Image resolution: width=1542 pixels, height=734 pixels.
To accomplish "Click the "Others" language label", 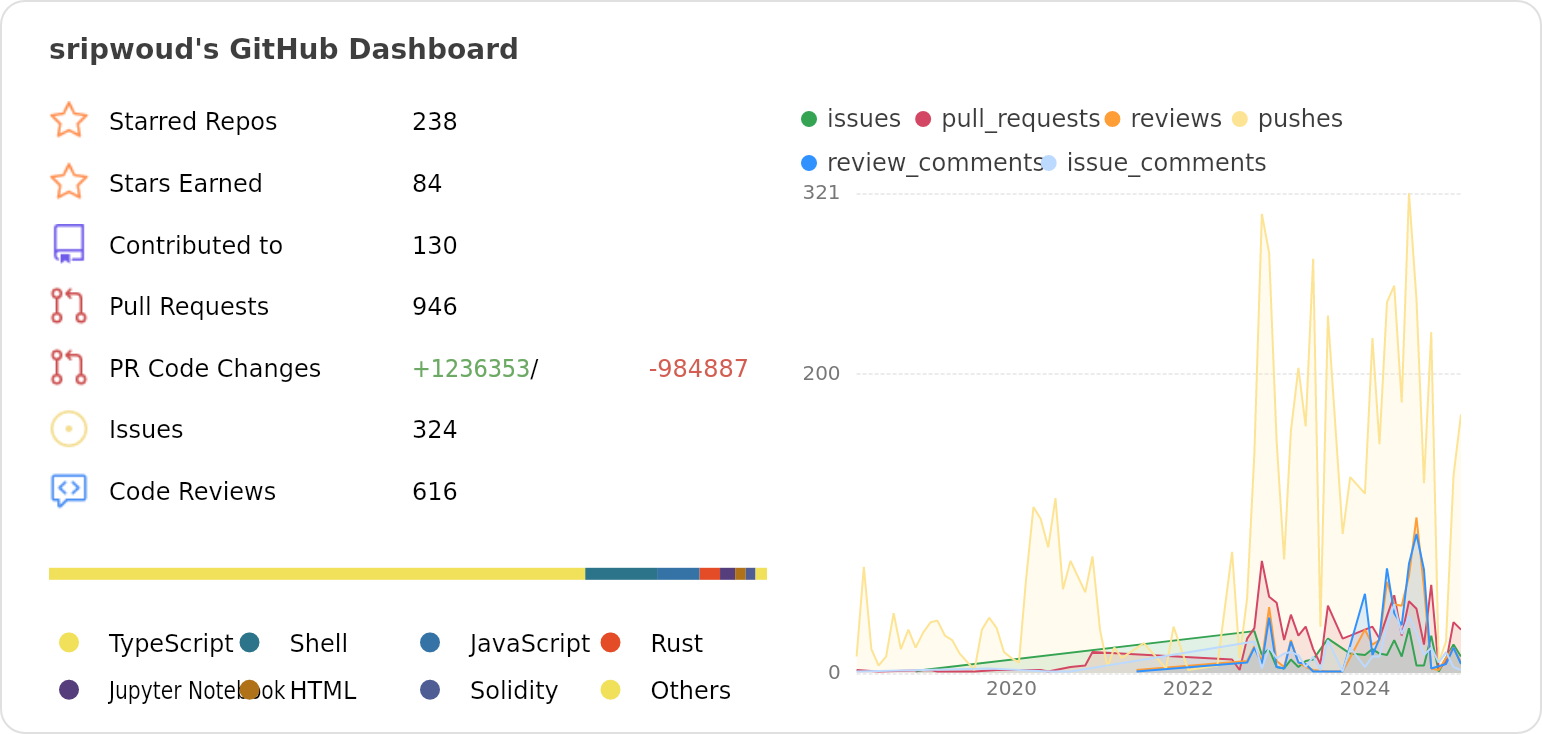I will [x=691, y=691].
